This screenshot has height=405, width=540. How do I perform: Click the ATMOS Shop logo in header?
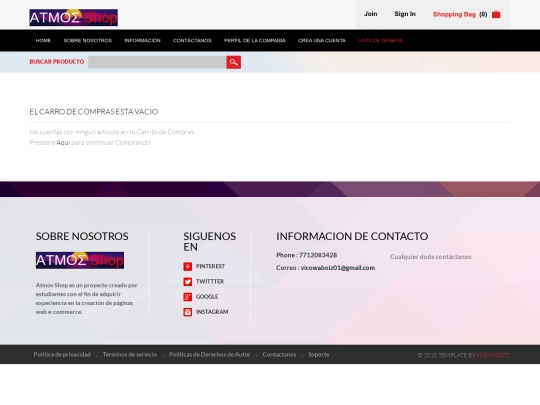[73, 18]
